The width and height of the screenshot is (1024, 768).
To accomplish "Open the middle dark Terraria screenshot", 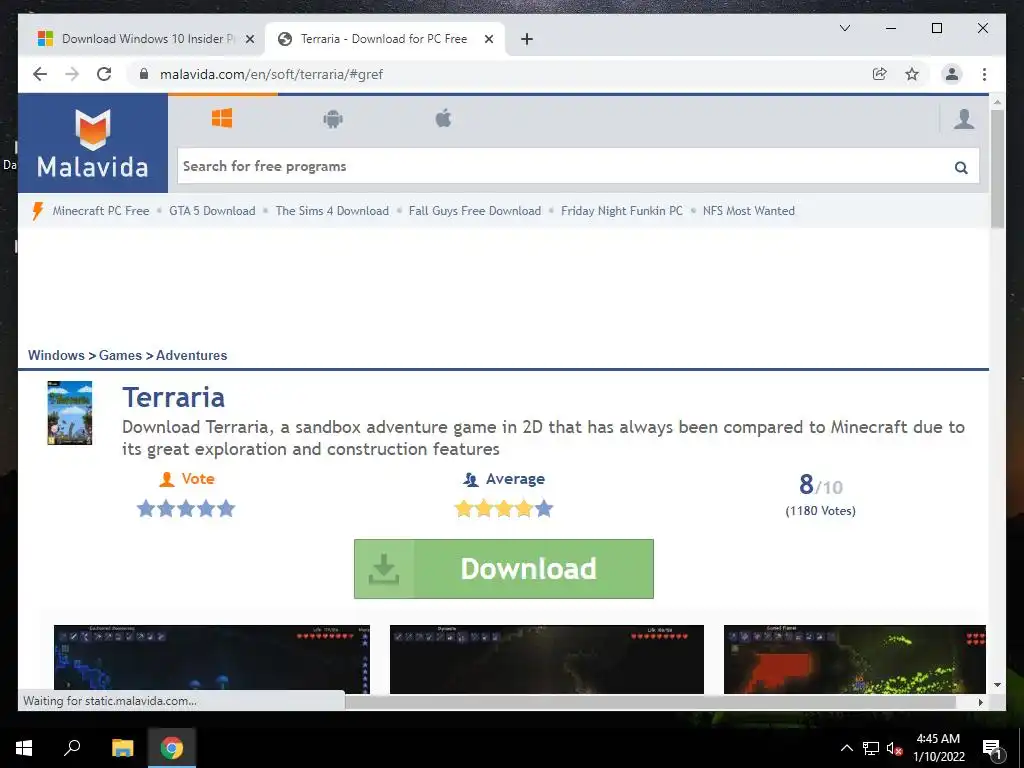I will tap(547, 659).
